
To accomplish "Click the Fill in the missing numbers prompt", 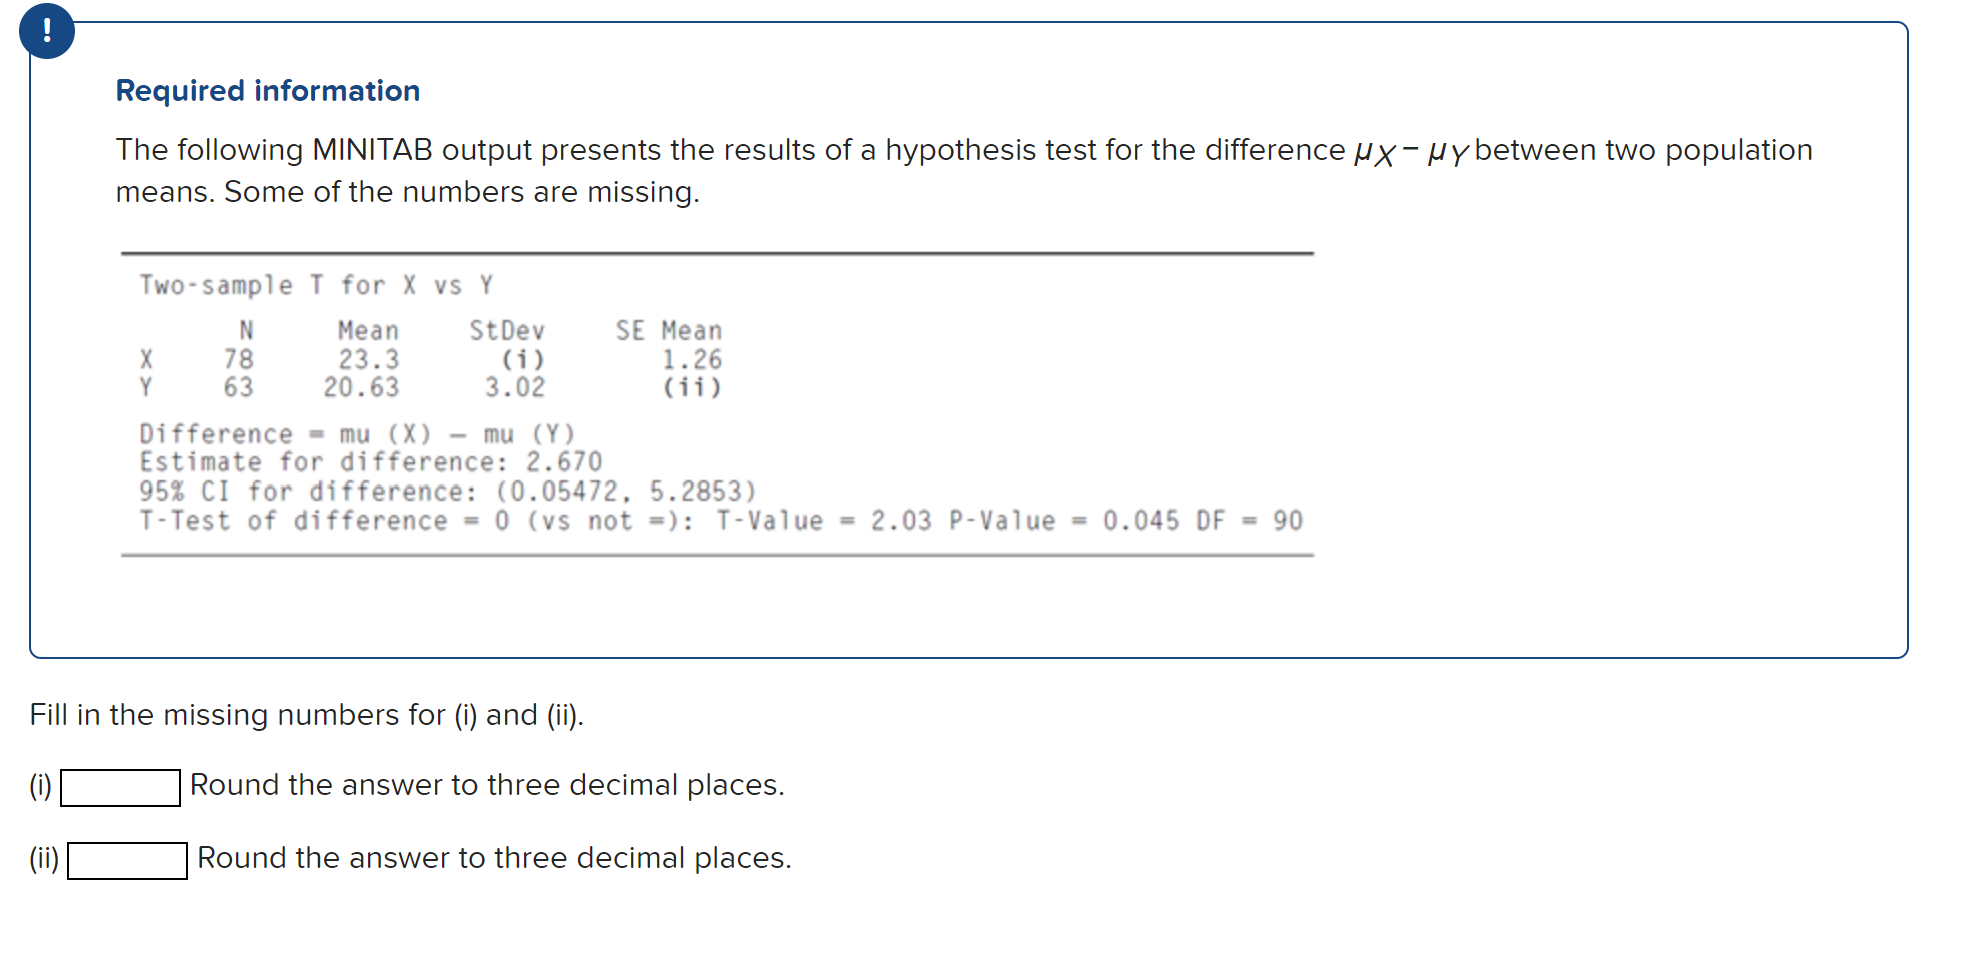I will tap(305, 714).
